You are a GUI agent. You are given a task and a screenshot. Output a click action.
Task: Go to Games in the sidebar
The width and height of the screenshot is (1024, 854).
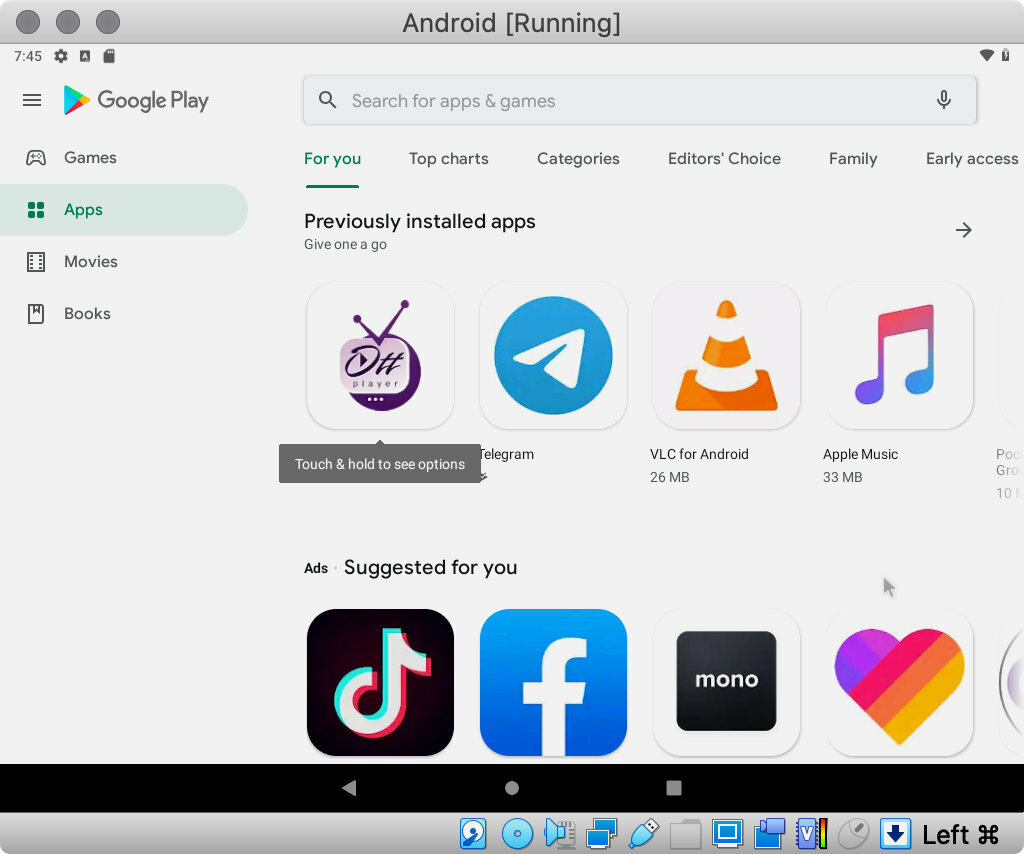click(90, 158)
